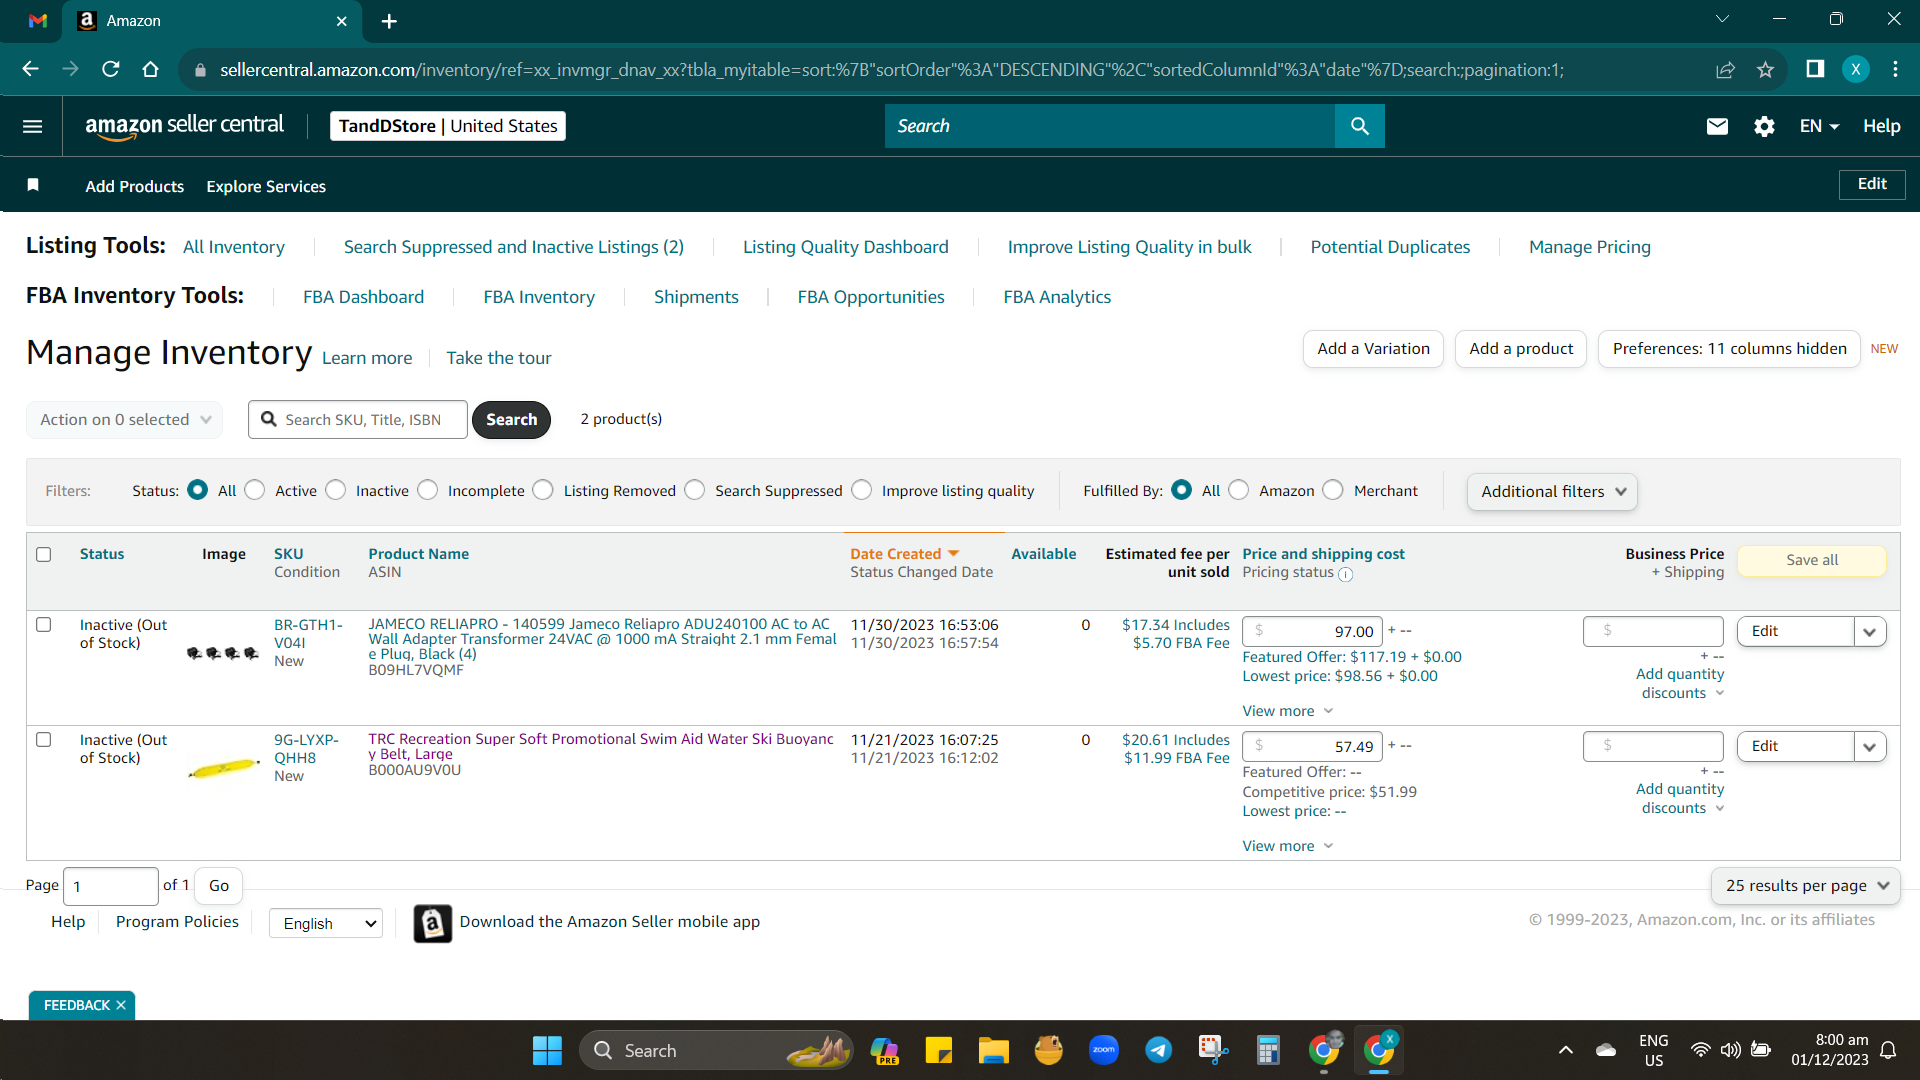The width and height of the screenshot is (1920, 1080).
Task: Open File Explorer from the taskbar
Action: click(993, 1050)
